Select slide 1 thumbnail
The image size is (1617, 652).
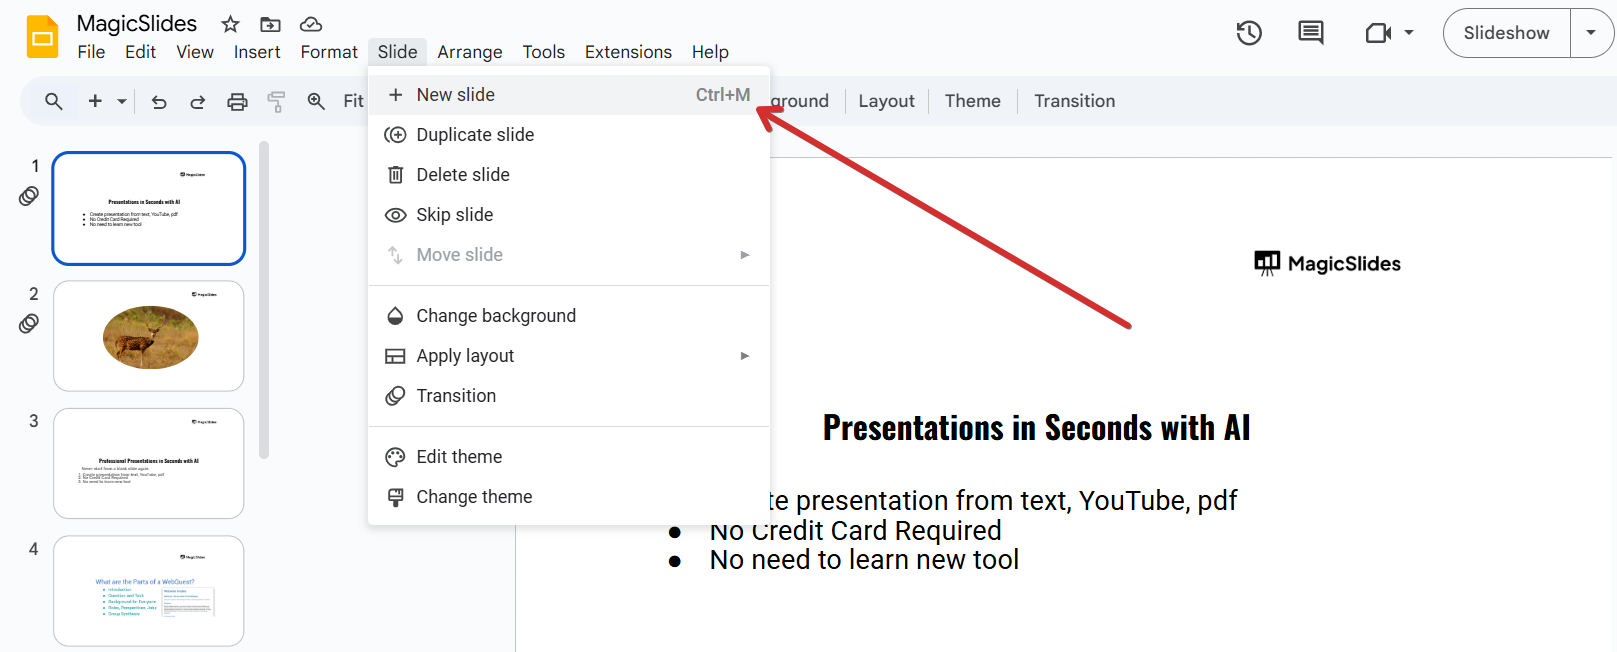coord(149,208)
